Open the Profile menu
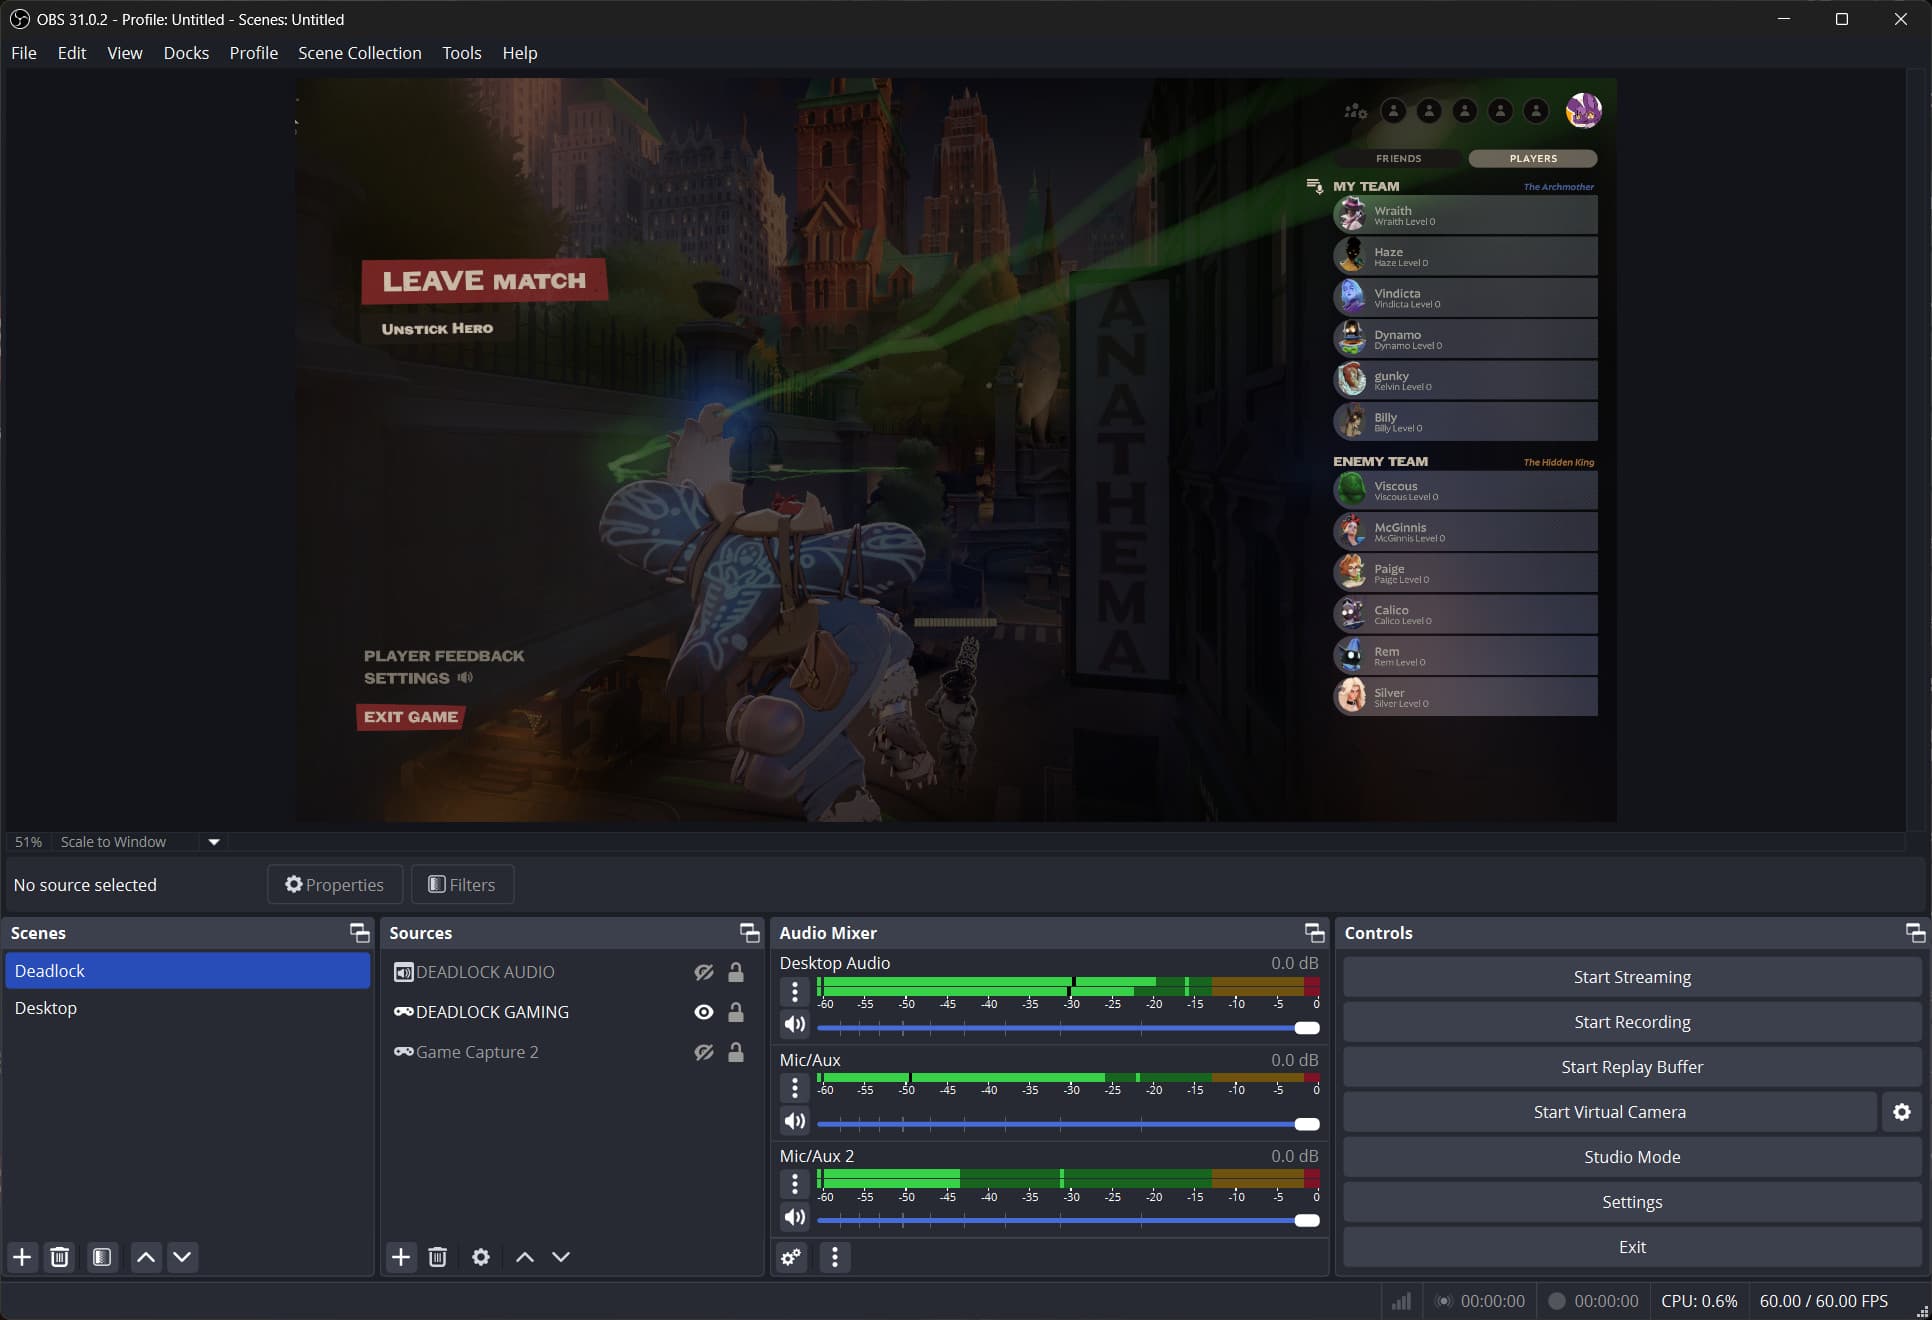This screenshot has height=1320, width=1932. (x=254, y=53)
